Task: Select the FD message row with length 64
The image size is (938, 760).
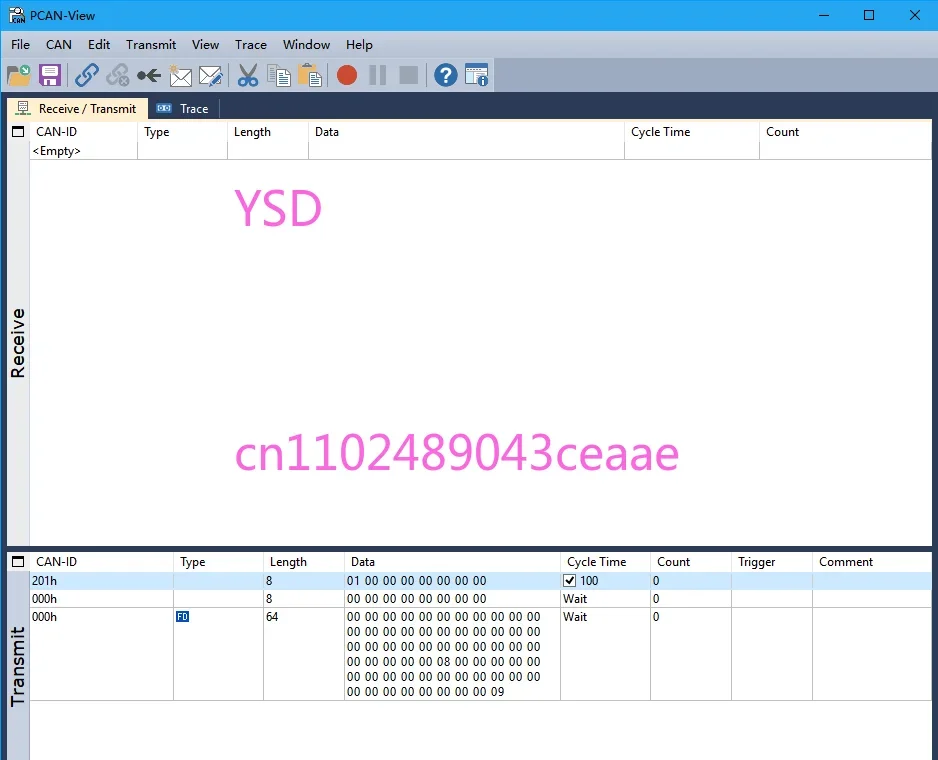Action: click(x=480, y=654)
